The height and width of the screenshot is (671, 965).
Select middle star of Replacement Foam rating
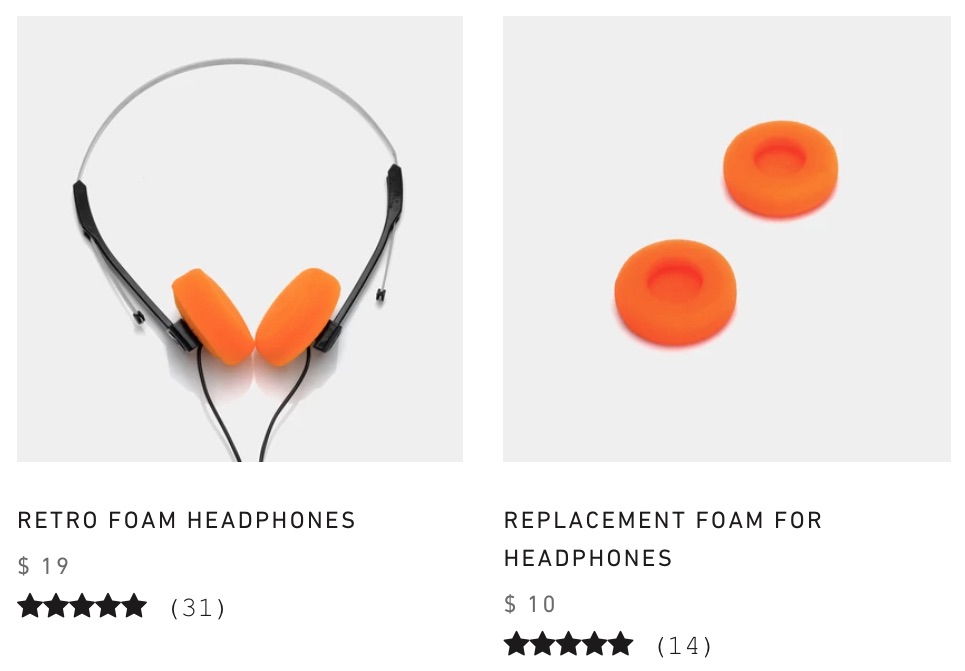point(568,645)
